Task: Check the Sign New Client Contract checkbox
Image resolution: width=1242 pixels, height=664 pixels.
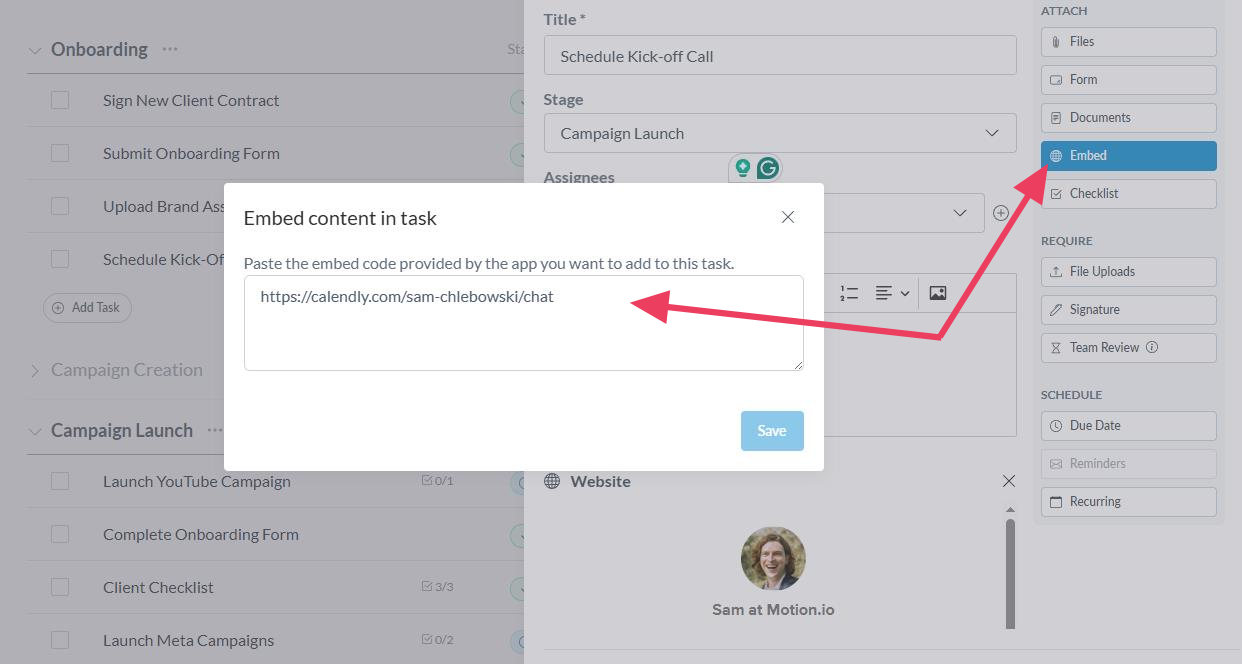Action: [x=60, y=100]
